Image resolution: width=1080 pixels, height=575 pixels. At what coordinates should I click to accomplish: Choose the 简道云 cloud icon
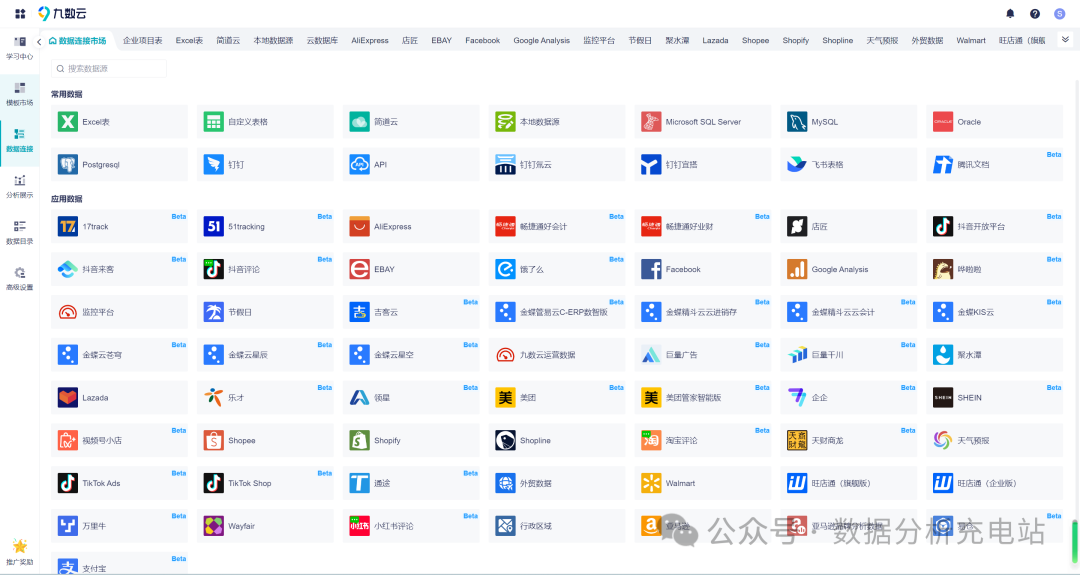360,122
